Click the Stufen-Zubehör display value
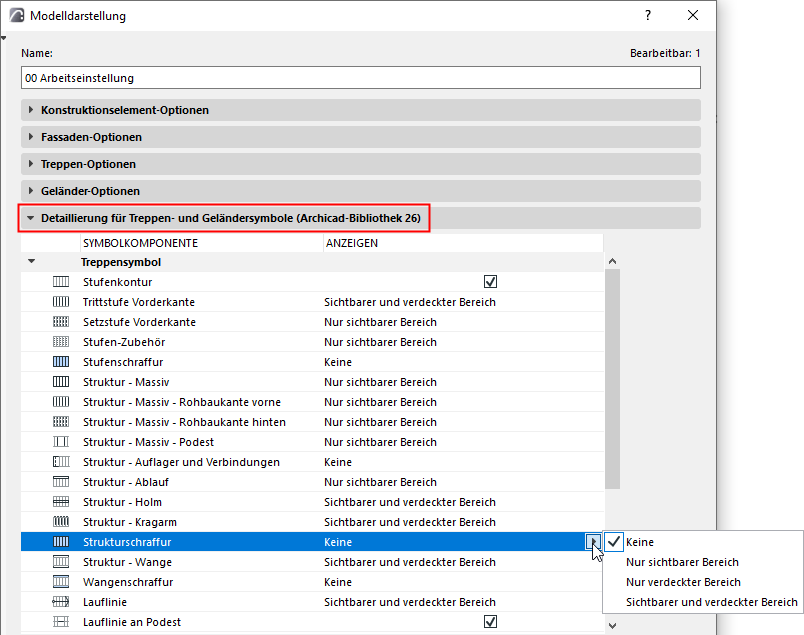Image resolution: width=804 pixels, height=635 pixels. (x=380, y=342)
